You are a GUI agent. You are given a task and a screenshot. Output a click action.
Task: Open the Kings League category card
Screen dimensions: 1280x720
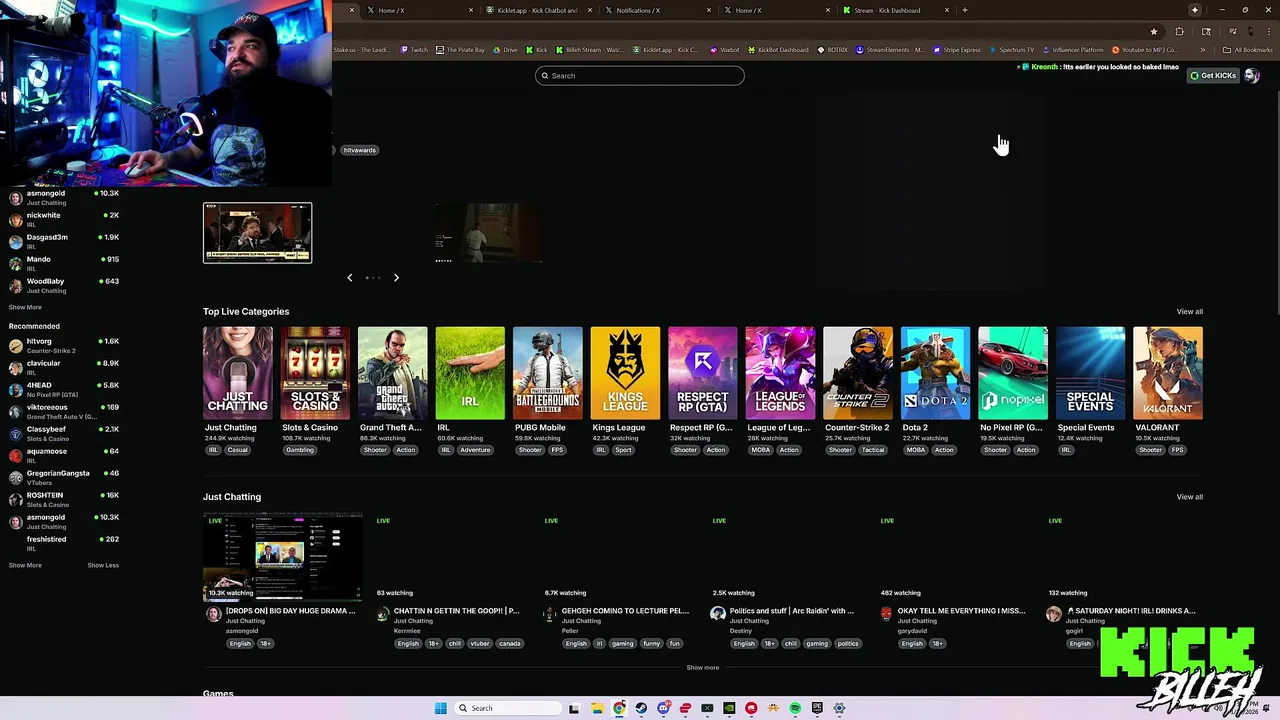(625, 373)
